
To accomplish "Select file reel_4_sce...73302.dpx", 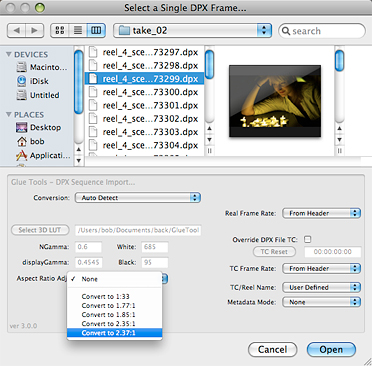I will coord(144,119).
